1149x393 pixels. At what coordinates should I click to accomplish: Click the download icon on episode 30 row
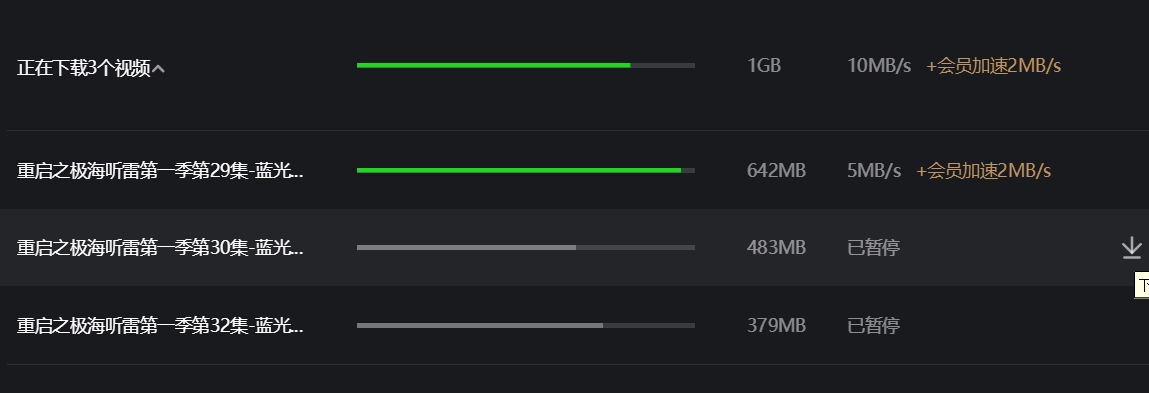1131,248
